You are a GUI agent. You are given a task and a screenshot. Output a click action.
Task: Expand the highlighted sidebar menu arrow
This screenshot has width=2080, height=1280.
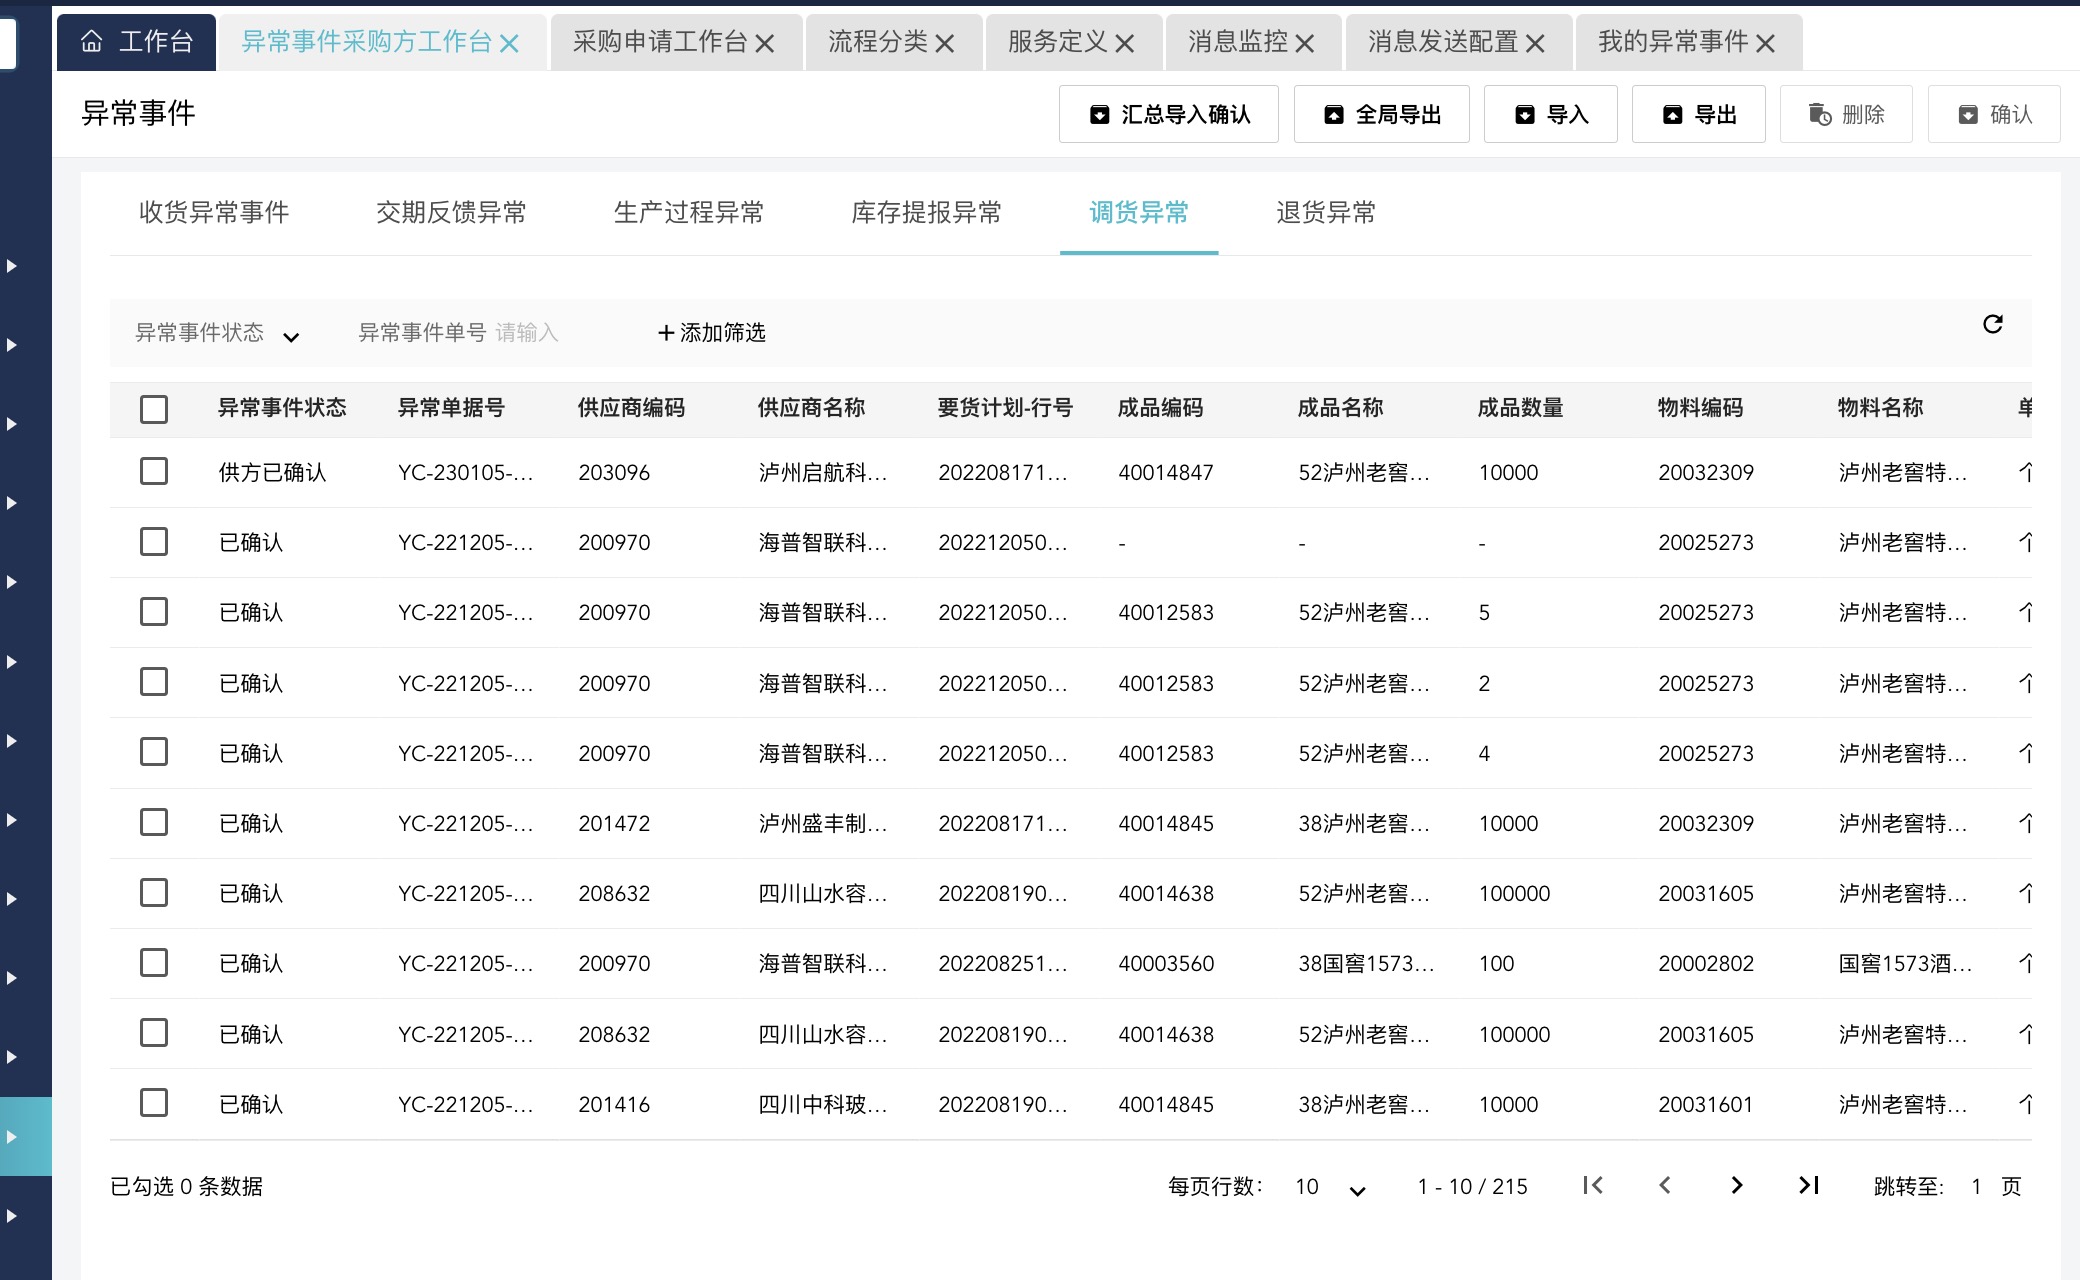pos(12,1137)
